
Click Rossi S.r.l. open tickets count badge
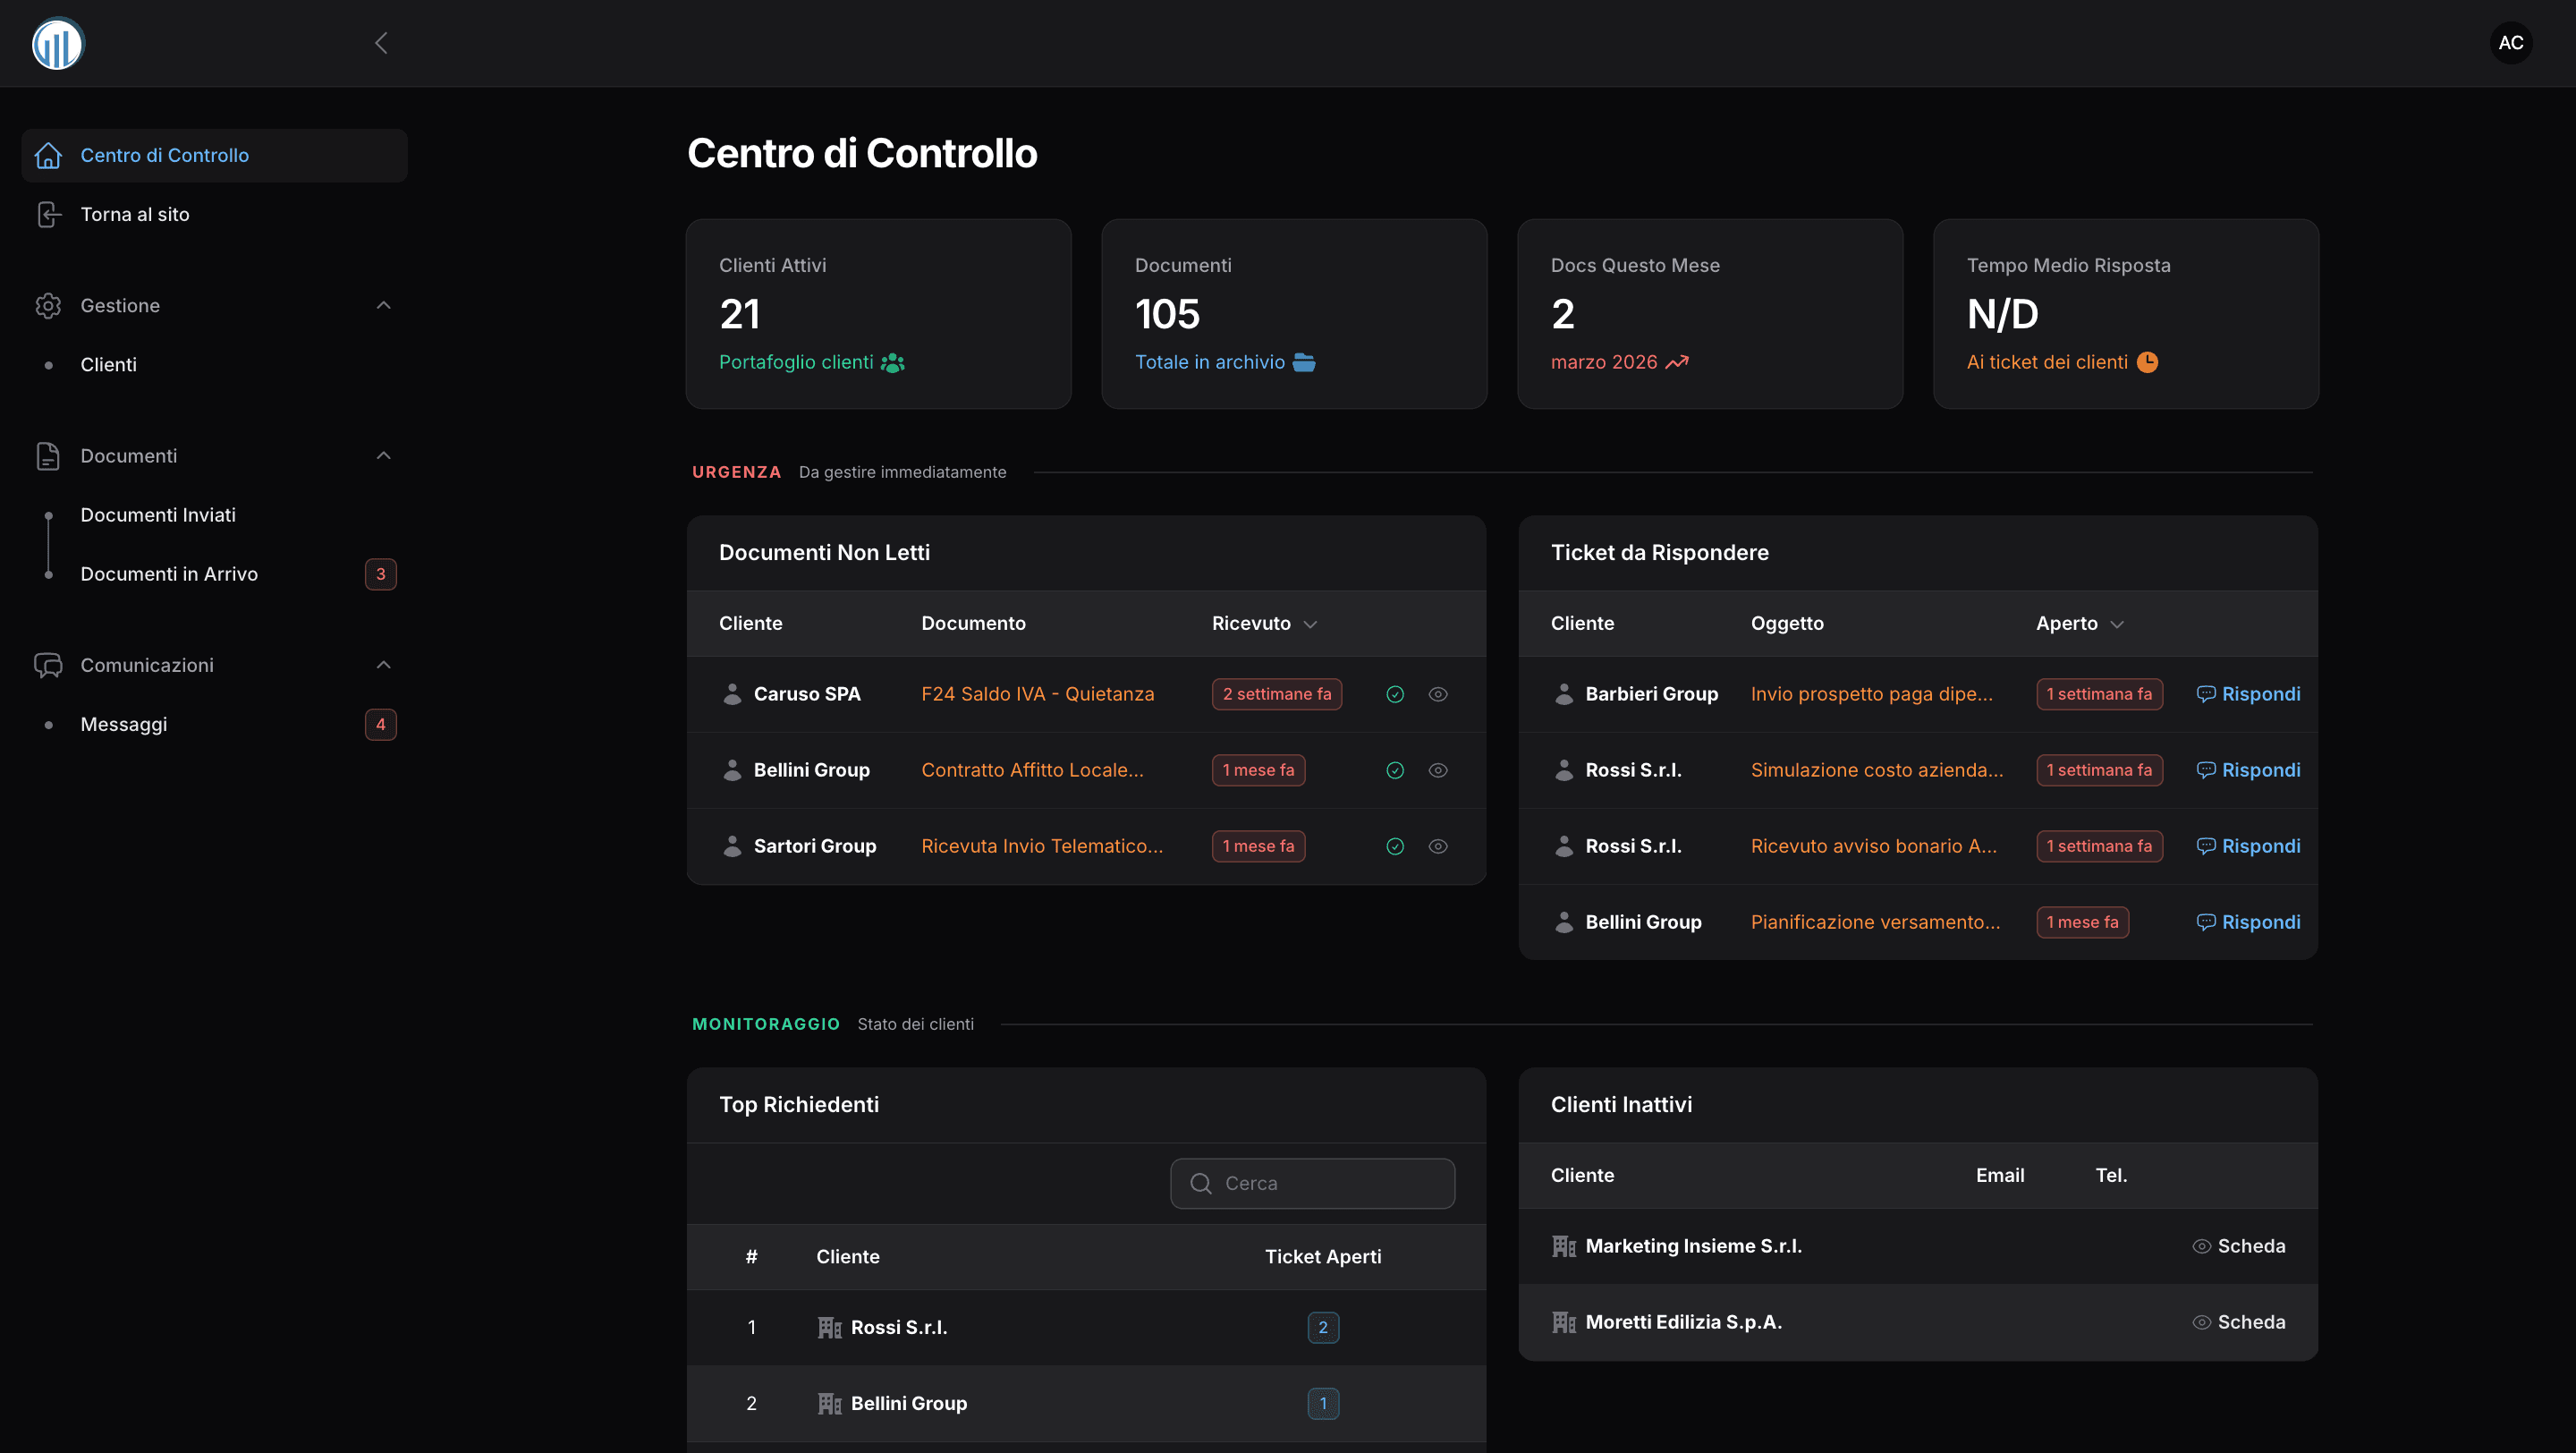click(x=1322, y=1327)
